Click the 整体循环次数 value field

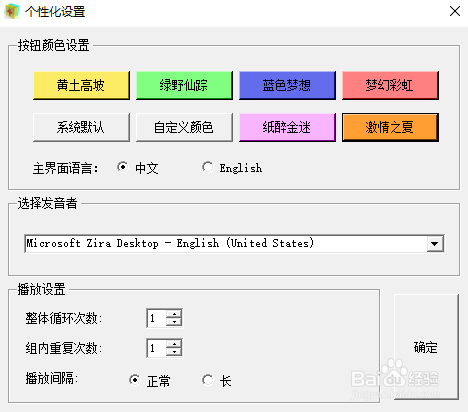click(157, 318)
